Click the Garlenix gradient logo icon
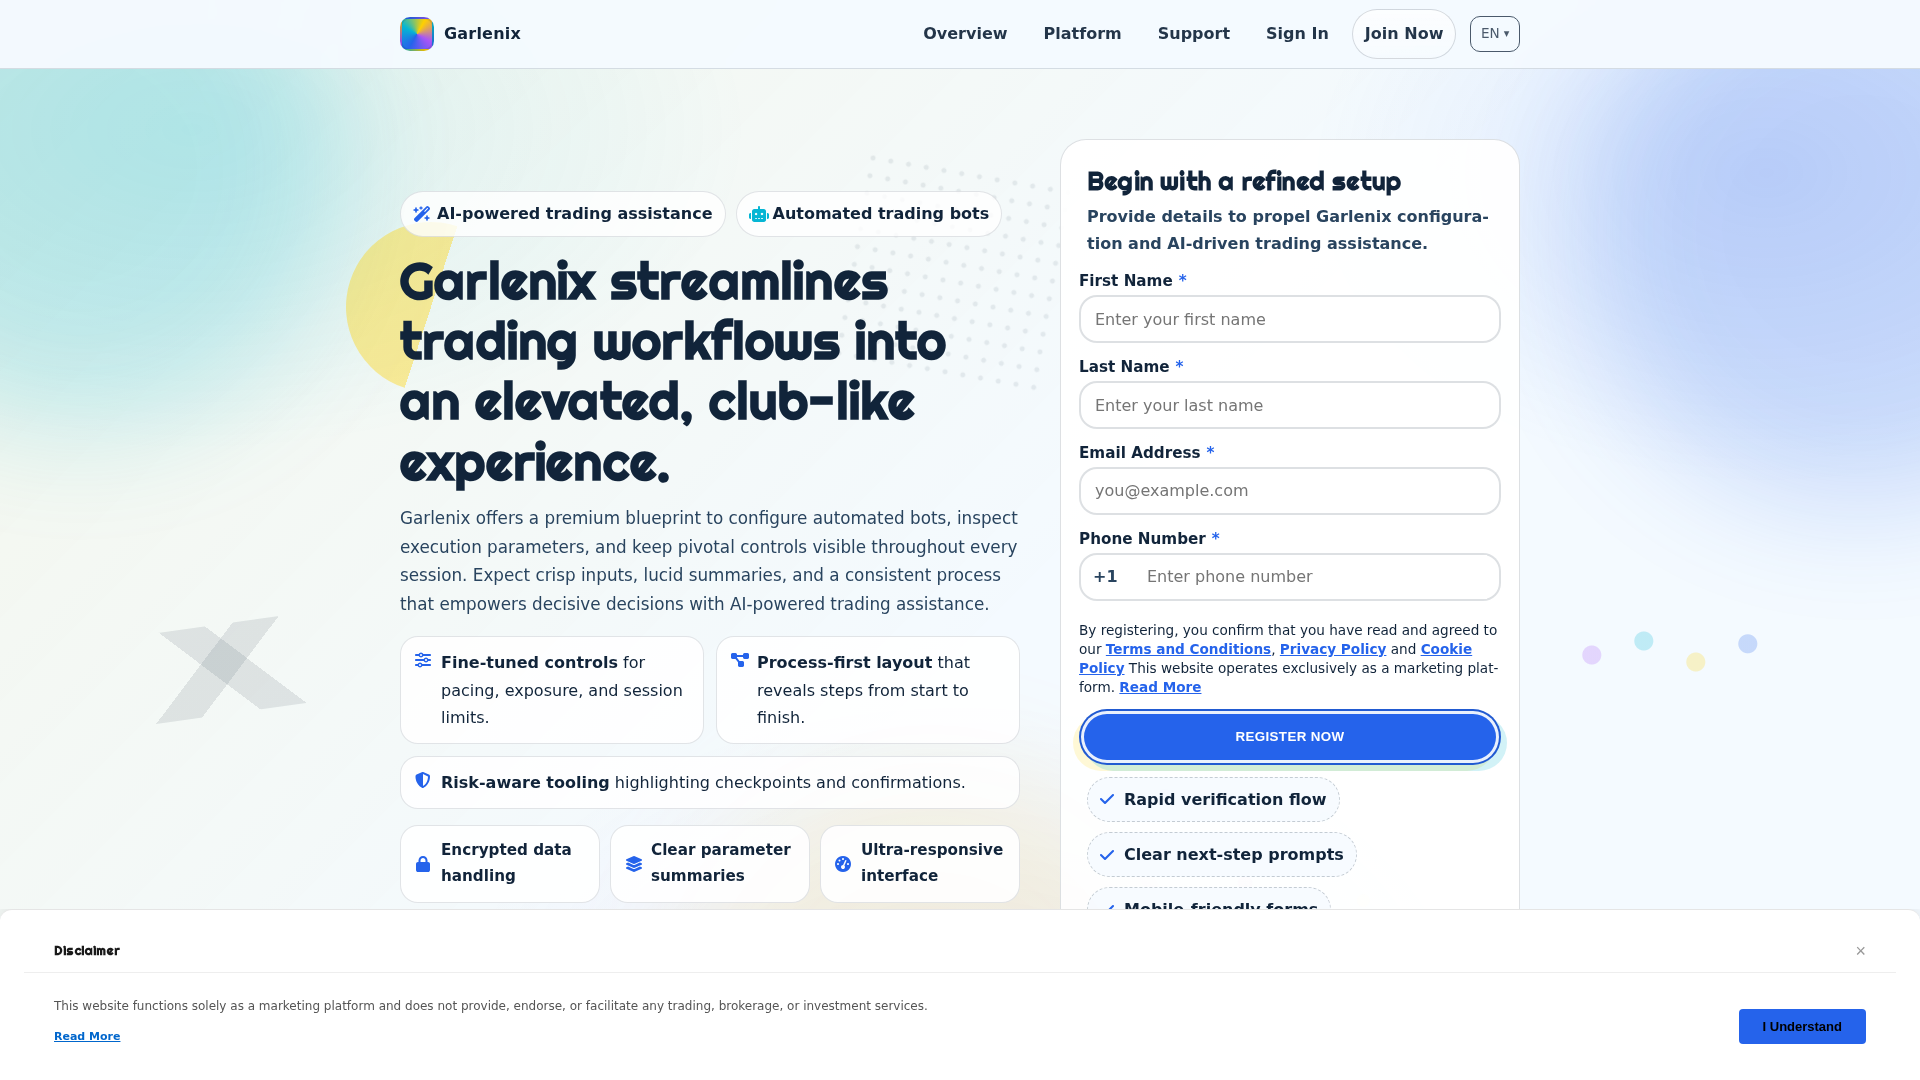Viewport: 1920px width, 1080px height. point(417,34)
